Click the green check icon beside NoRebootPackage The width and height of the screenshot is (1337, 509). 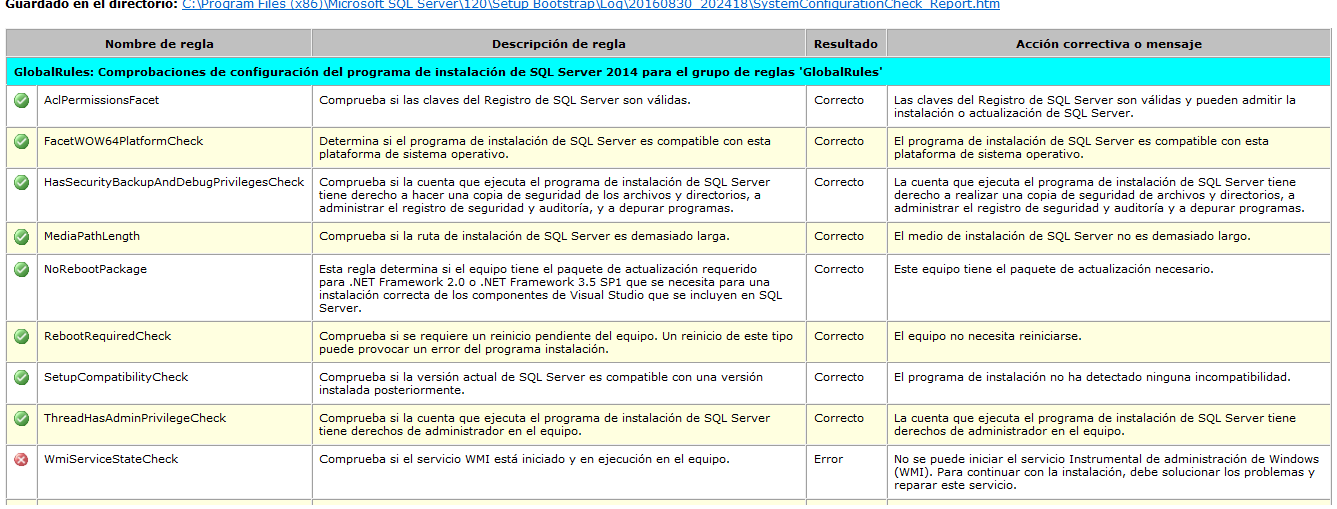click(x=21, y=269)
